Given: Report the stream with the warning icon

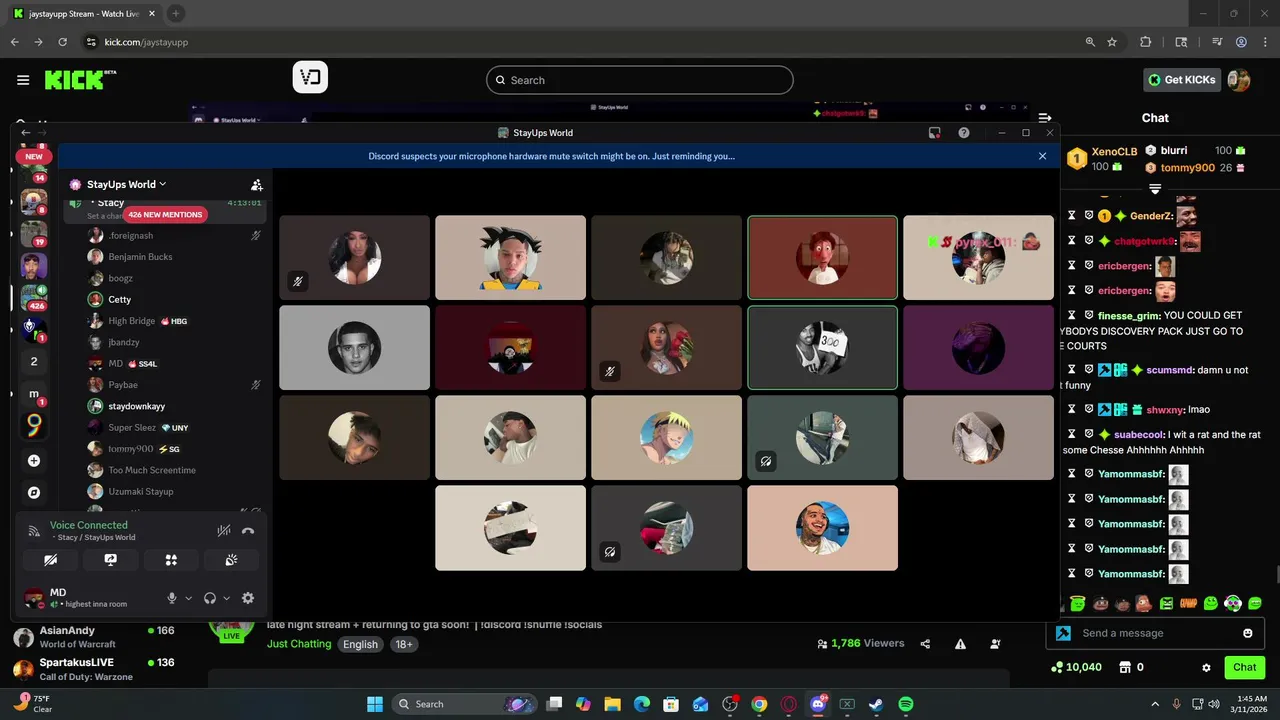Looking at the screenshot, I should (960, 644).
